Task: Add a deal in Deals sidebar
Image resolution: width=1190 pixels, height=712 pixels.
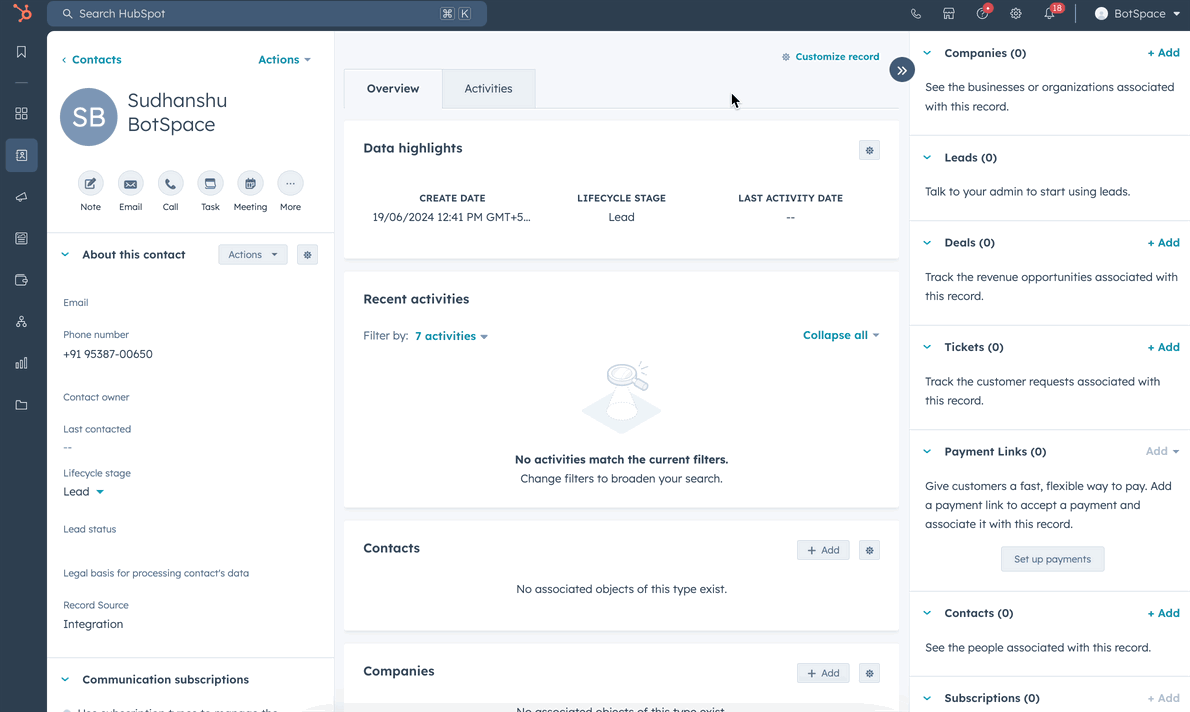Action: pos(1163,243)
